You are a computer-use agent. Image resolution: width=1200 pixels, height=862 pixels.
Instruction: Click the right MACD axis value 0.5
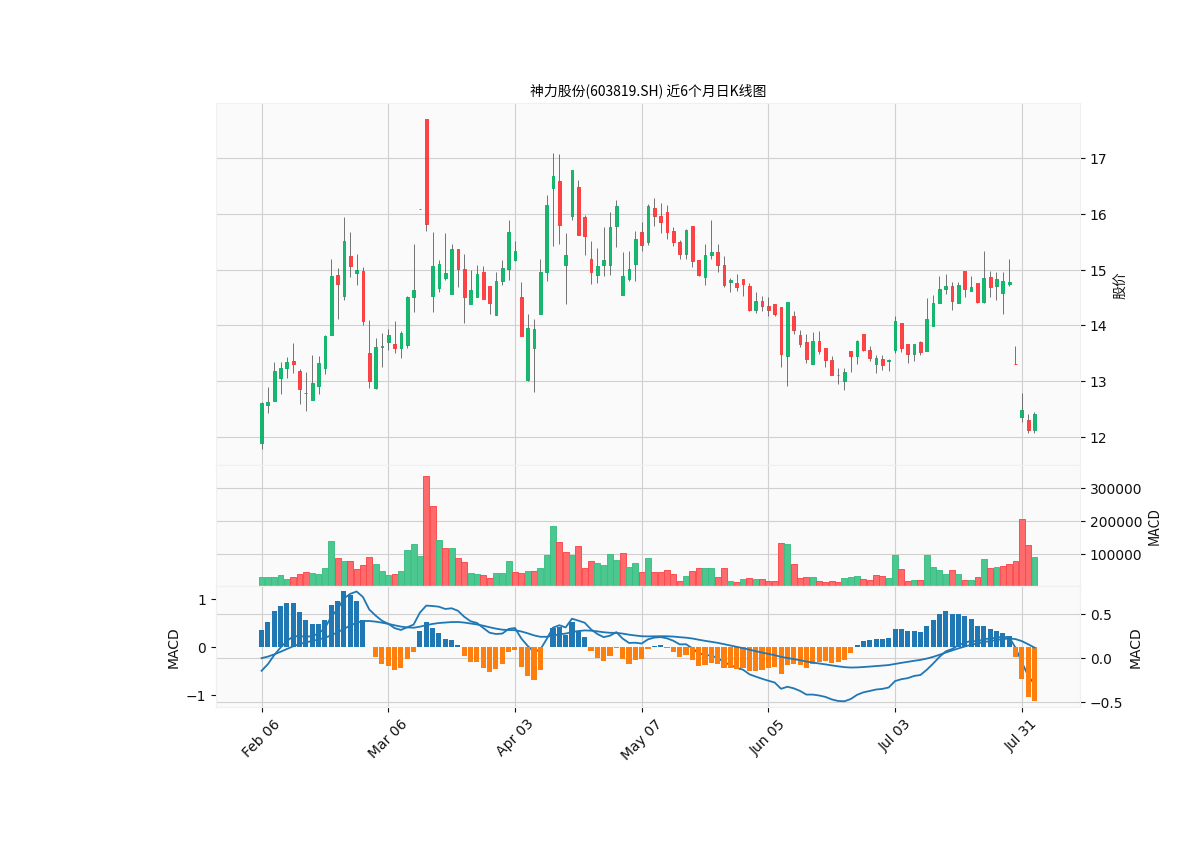(x=1101, y=615)
